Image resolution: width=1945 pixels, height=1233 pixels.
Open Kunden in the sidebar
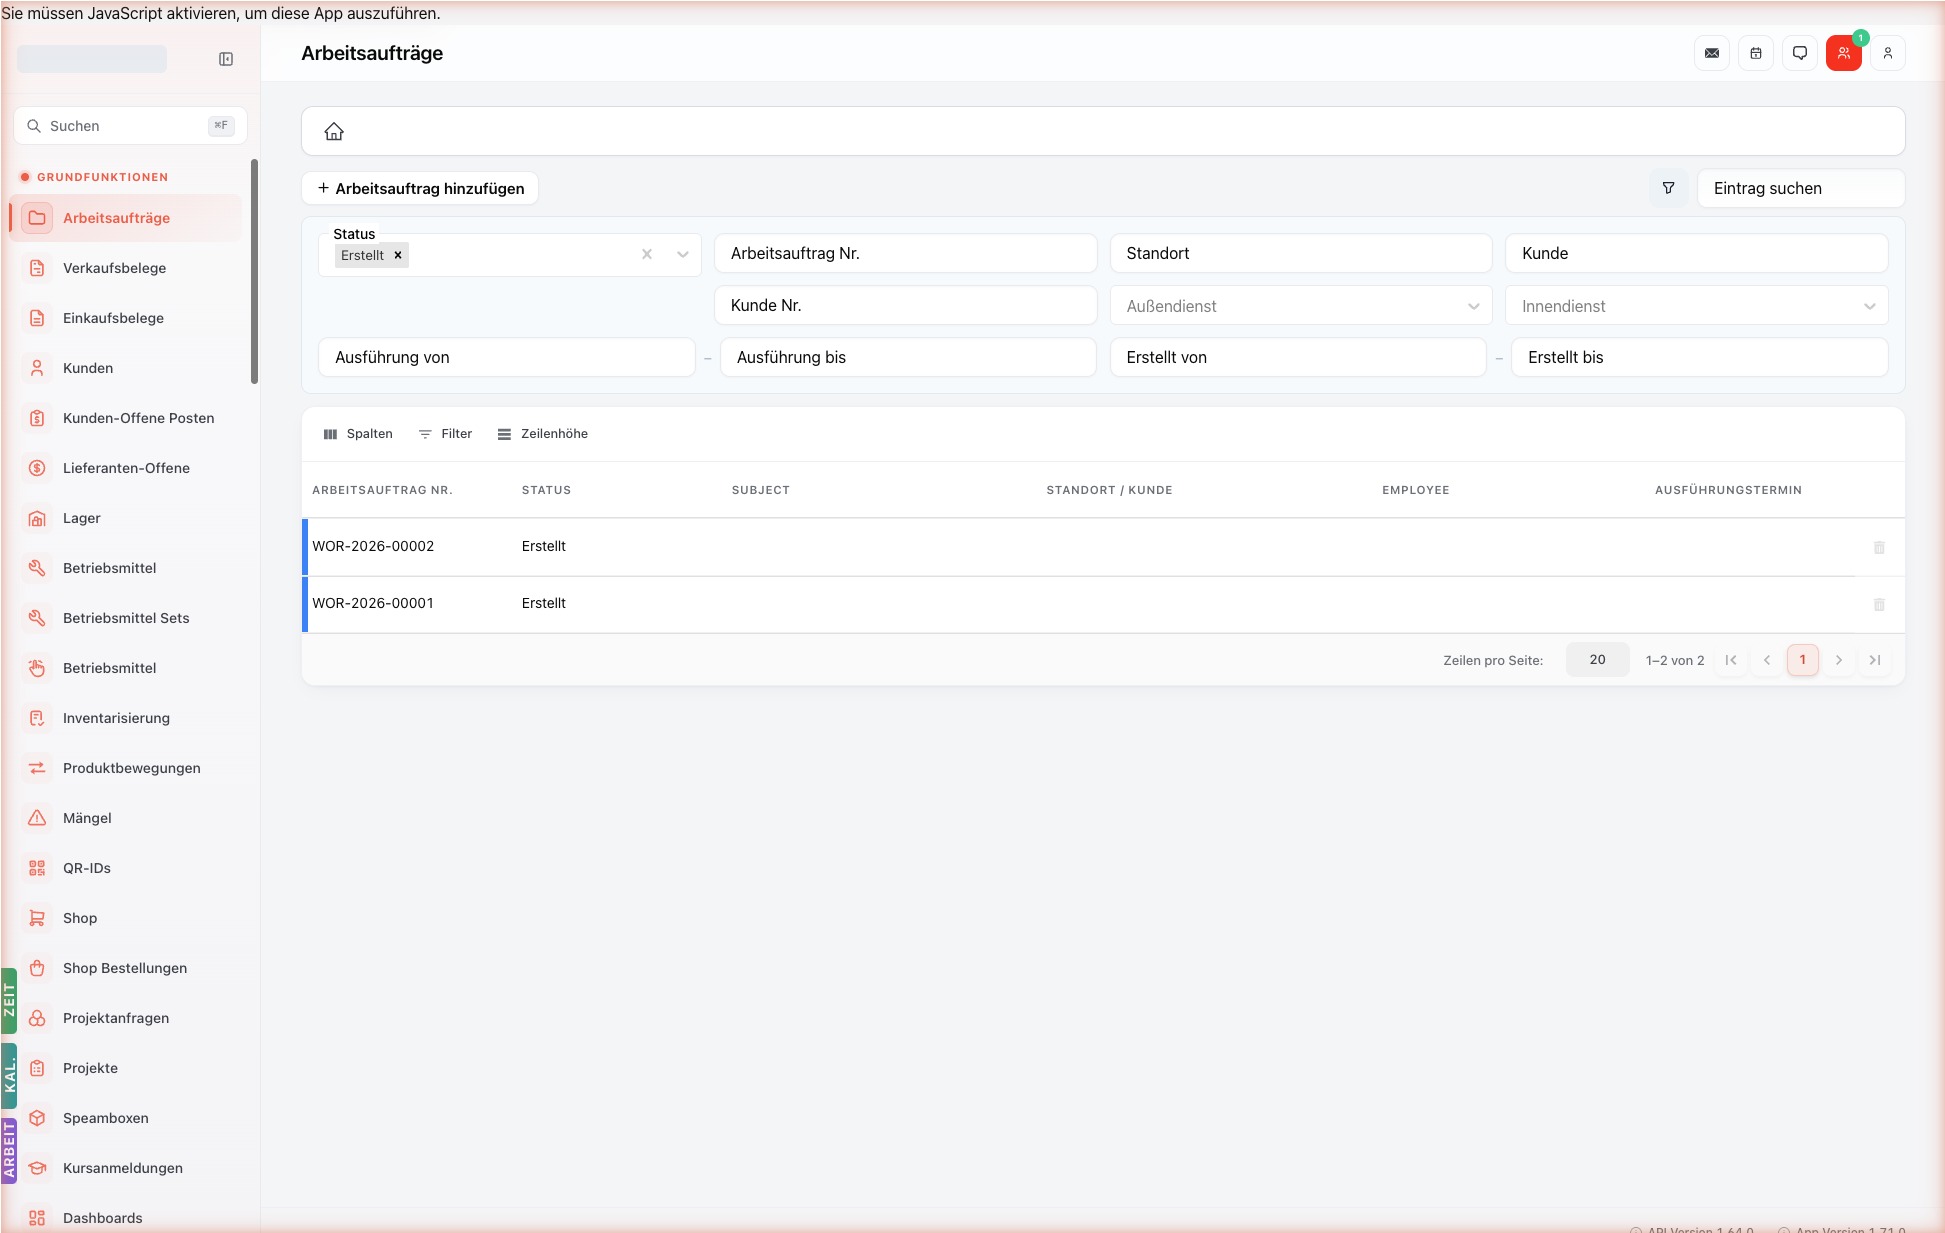tap(126, 368)
